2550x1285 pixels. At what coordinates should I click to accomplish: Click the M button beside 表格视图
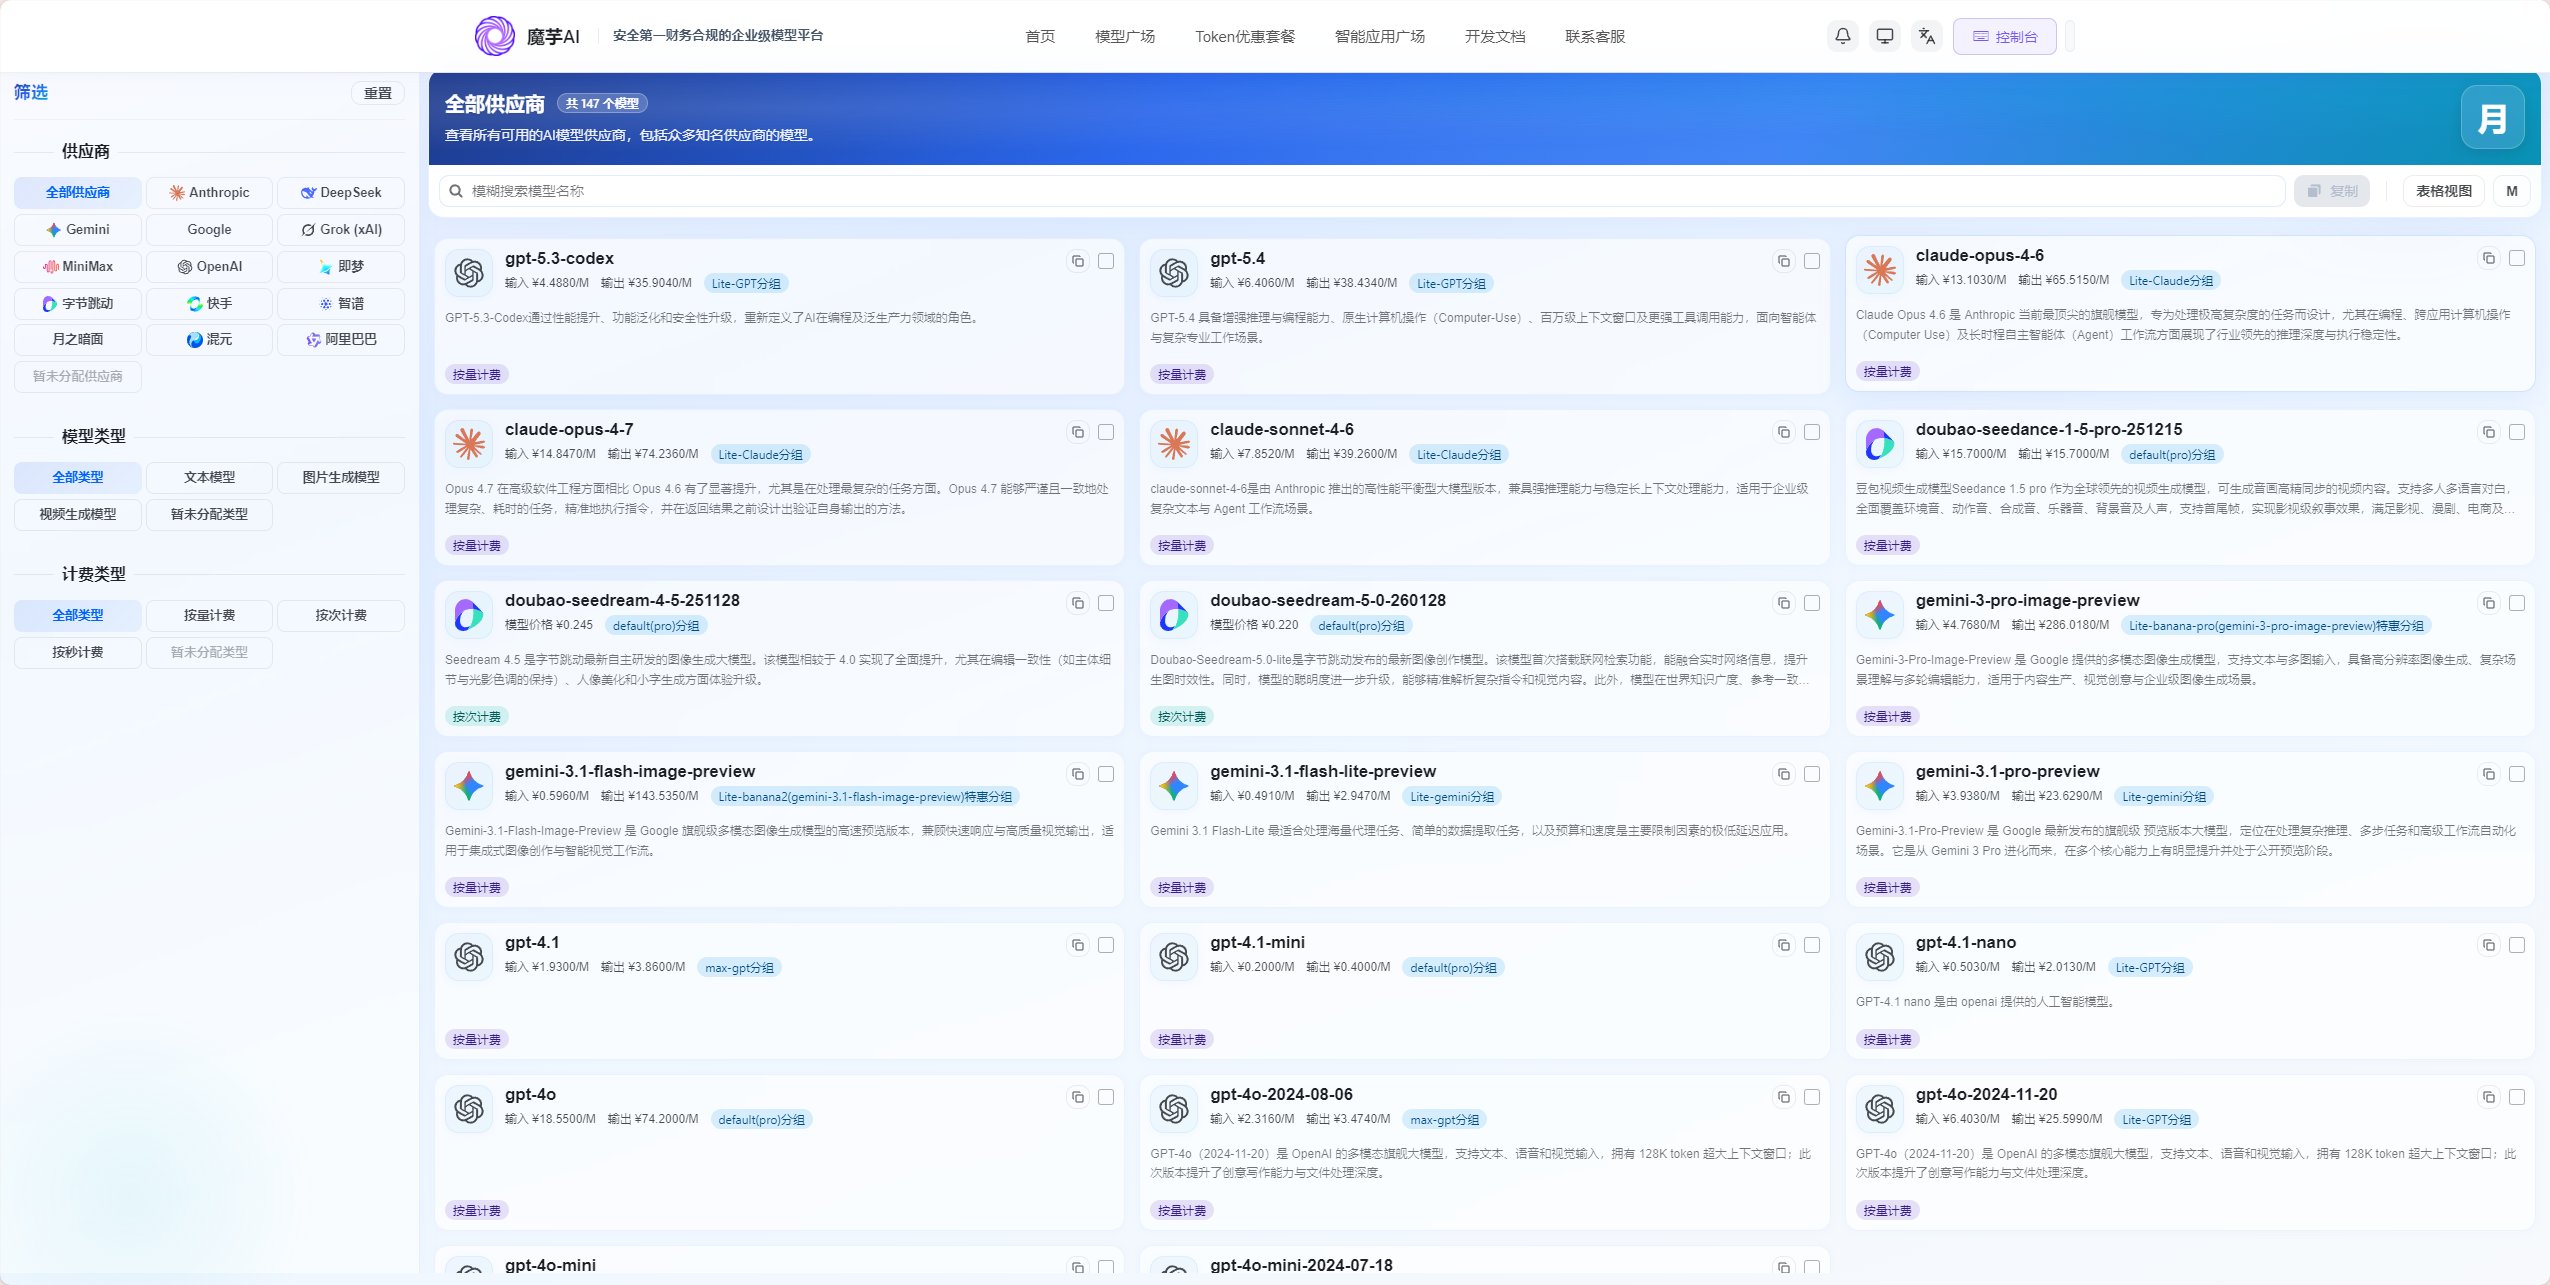[2511, 191]
